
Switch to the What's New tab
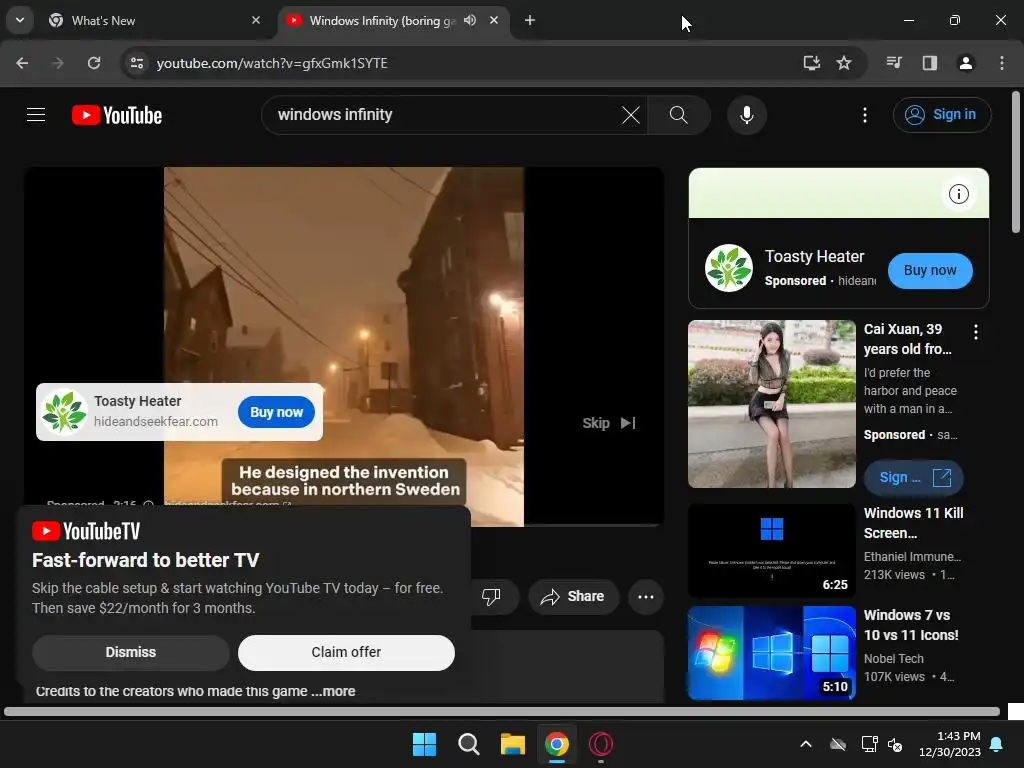click(x=153, y=21)
